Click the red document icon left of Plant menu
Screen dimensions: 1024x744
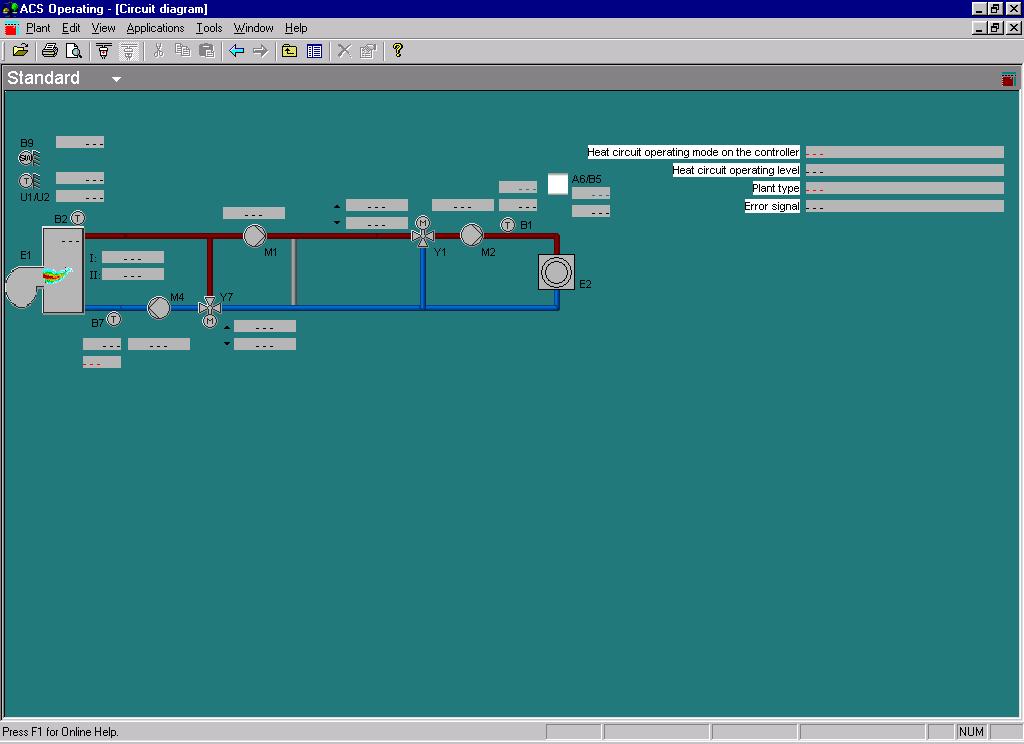point(11,28)
